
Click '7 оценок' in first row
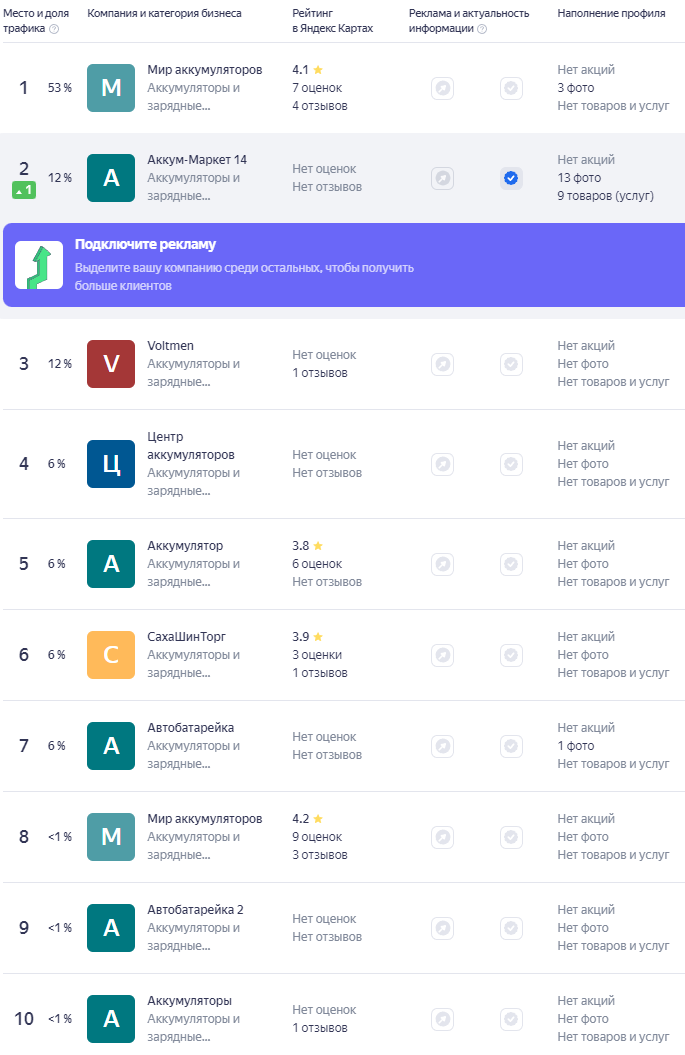click(317, 88)
